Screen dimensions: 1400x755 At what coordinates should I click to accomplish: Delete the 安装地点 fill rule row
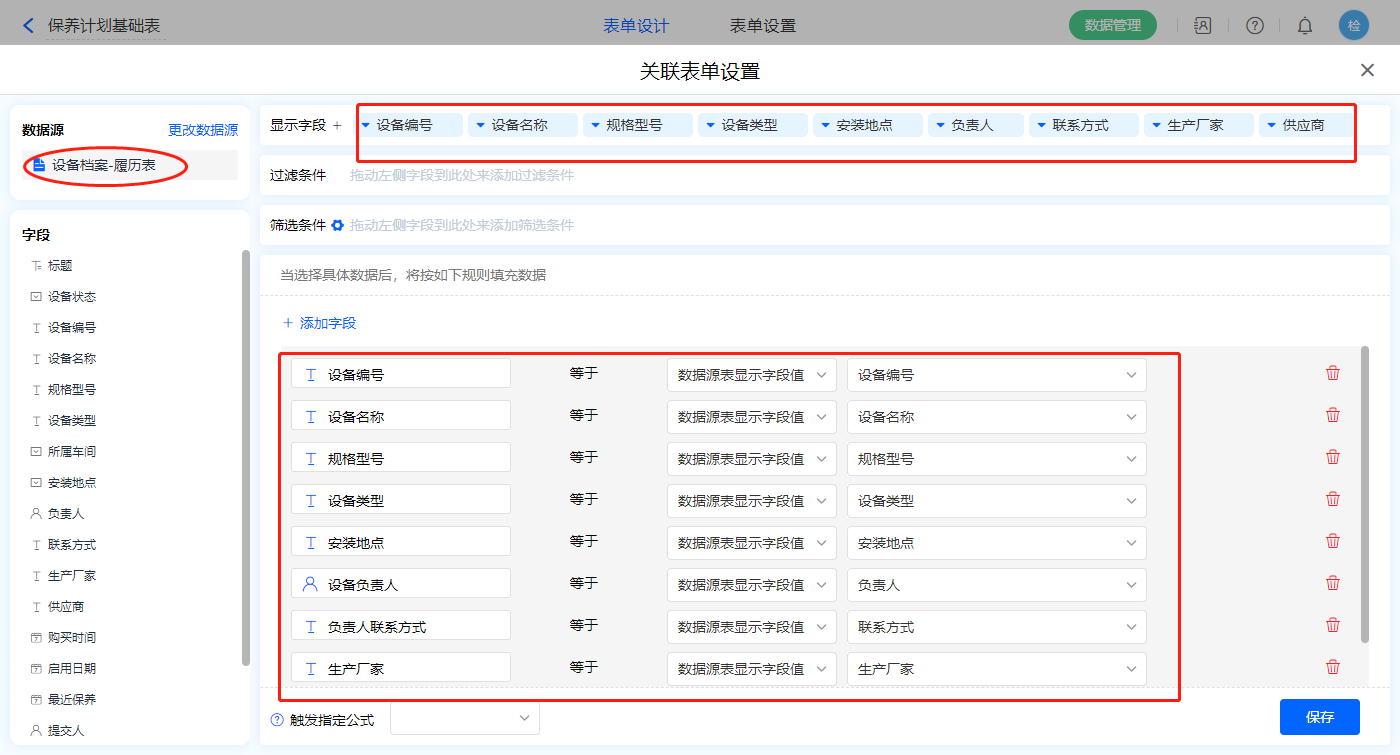pyautogui.click(x=1332, y=542)
